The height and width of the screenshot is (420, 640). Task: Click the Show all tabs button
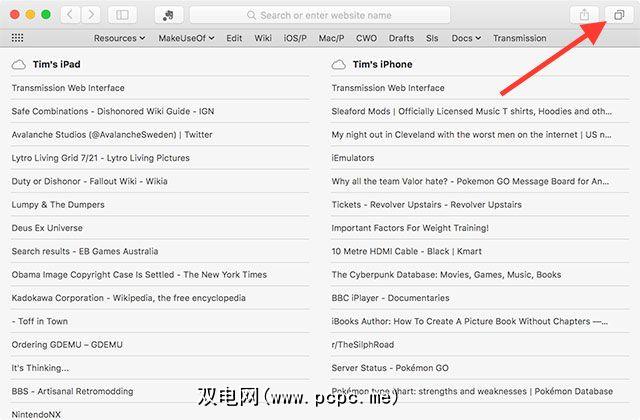(619, 15)
